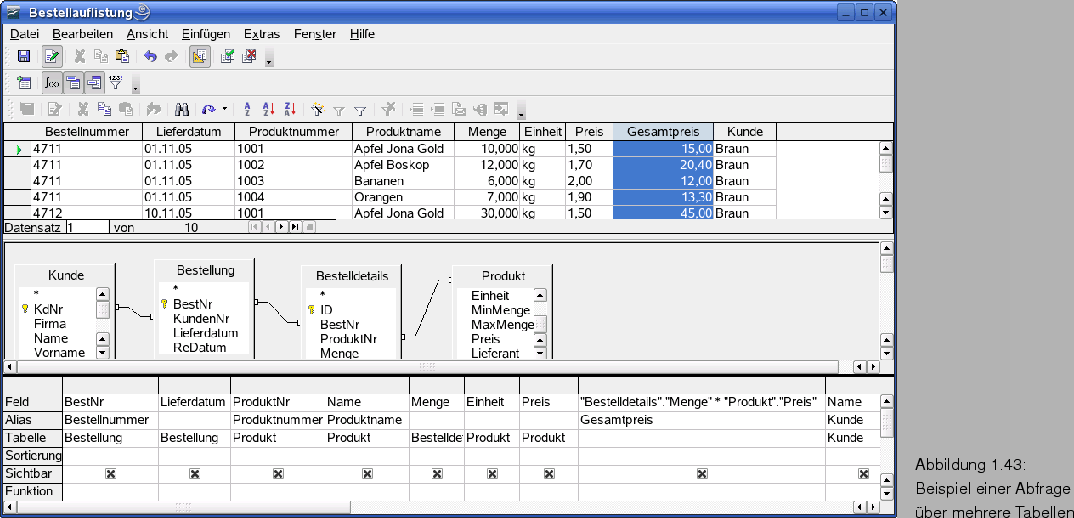
Task: Select the row header of the Bananen record
Action: (x=18, y=181)
